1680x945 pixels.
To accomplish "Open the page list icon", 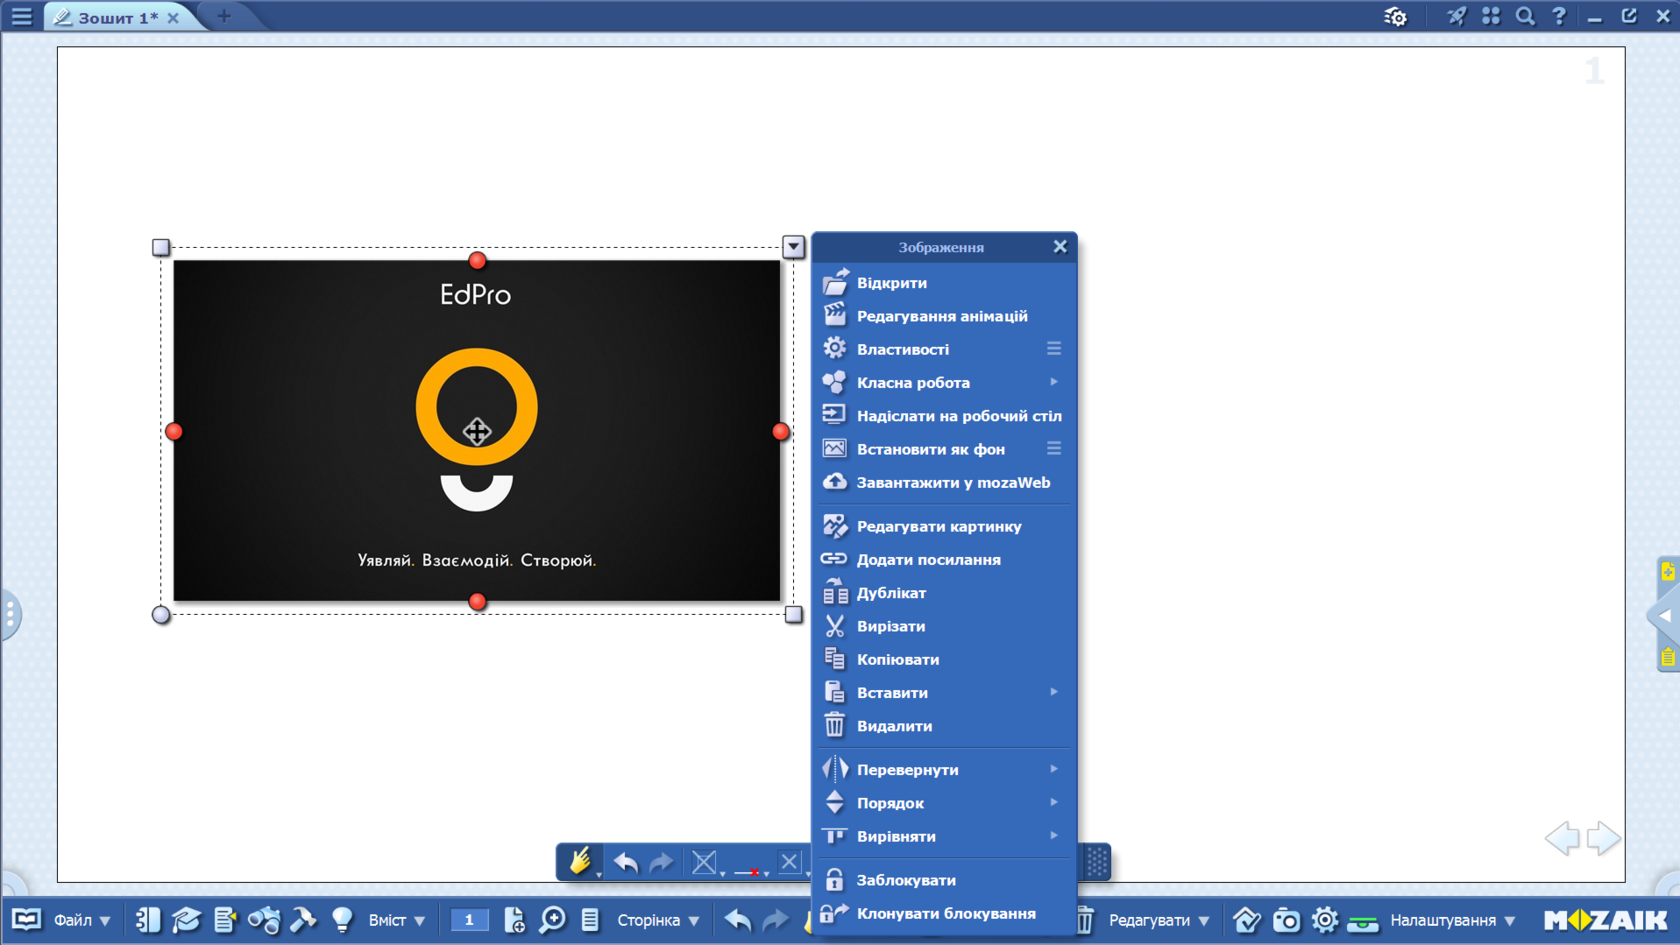I will click(590, 920).
